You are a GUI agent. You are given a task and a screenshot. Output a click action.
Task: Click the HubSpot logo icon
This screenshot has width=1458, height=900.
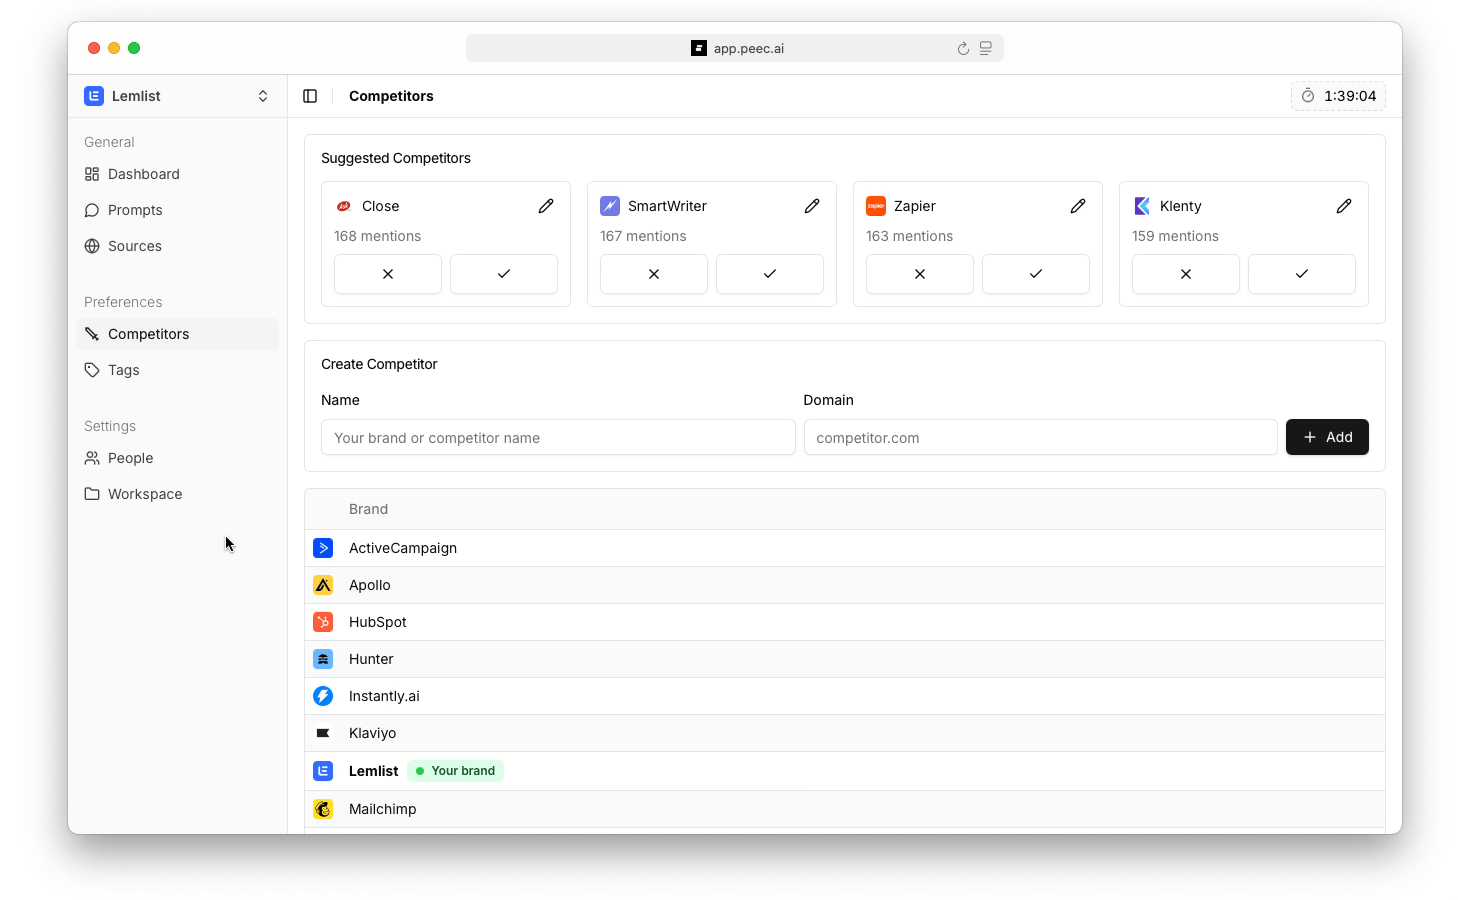[x=323, y=622]
